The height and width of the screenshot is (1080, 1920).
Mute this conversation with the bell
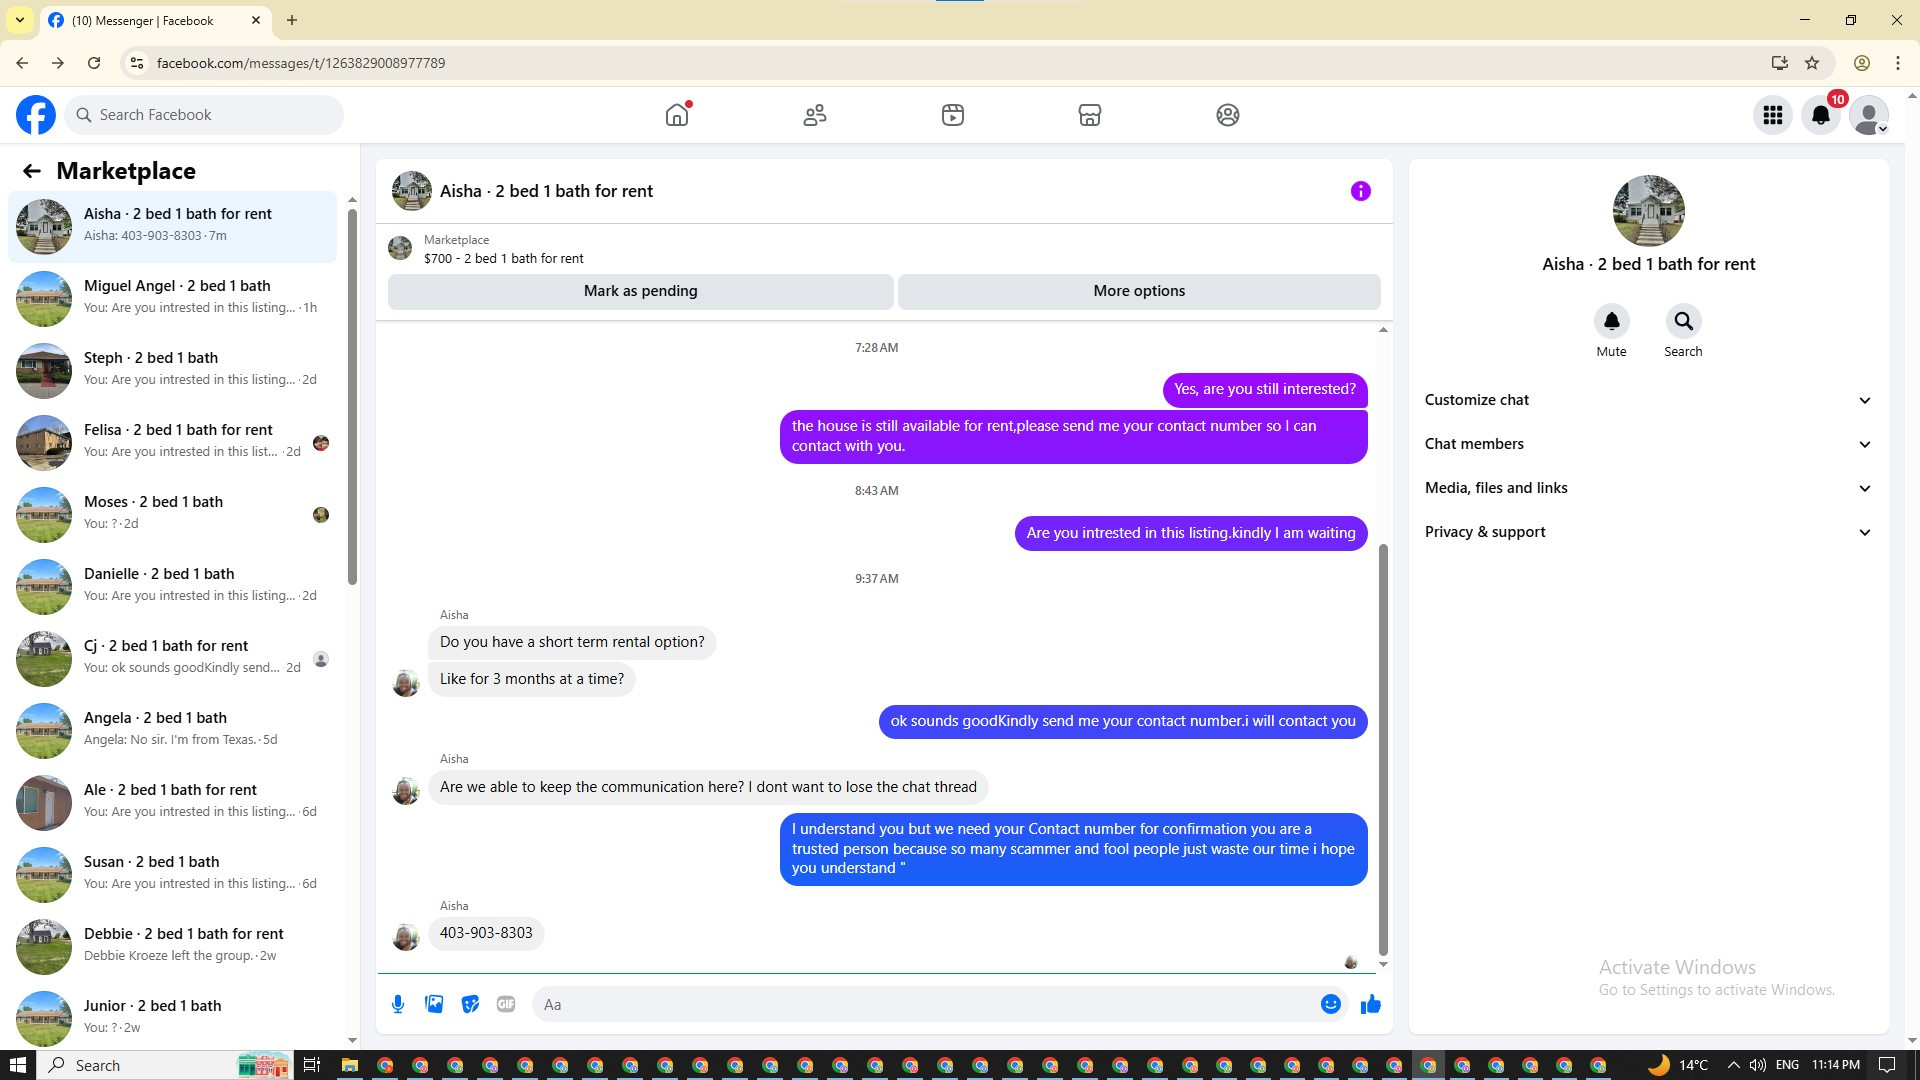[1611, 321]
